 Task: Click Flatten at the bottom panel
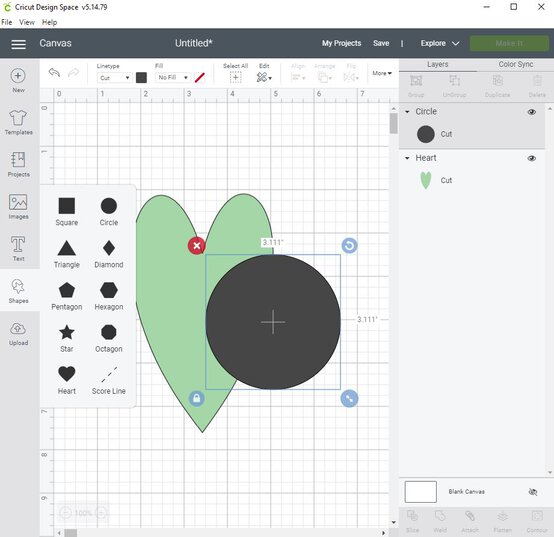point(502,521)
